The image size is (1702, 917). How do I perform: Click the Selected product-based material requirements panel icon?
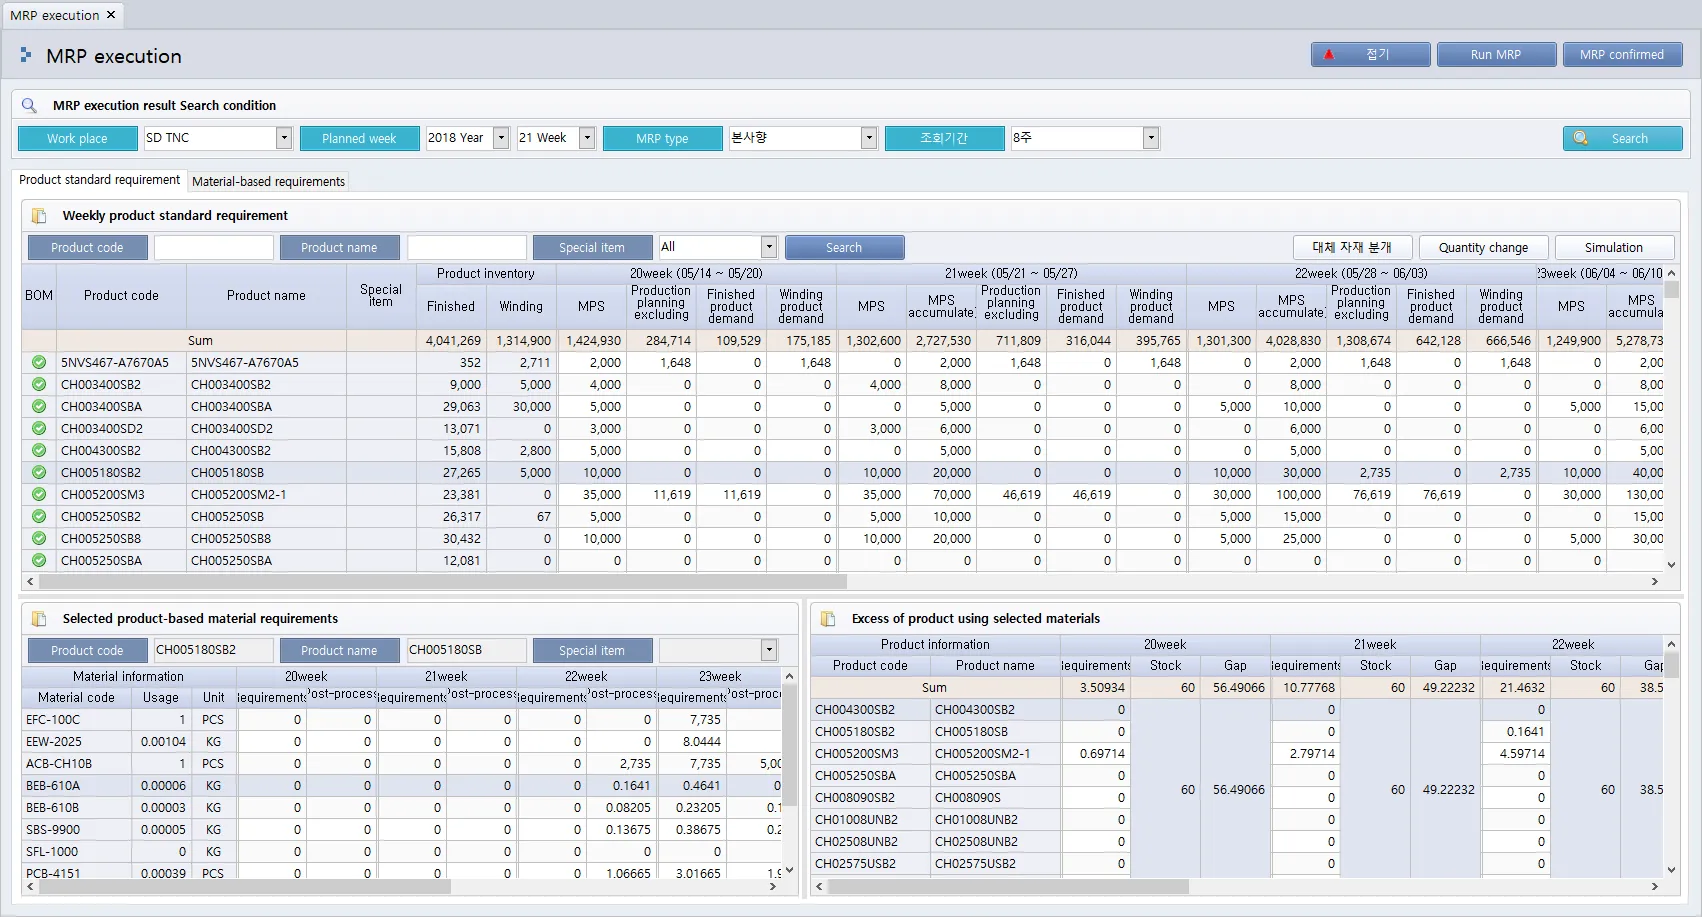pos(39,618)
